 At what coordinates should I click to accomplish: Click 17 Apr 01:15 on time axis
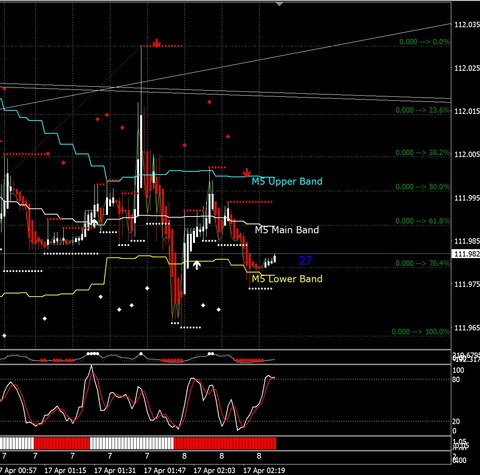click(x=65, y=470)
